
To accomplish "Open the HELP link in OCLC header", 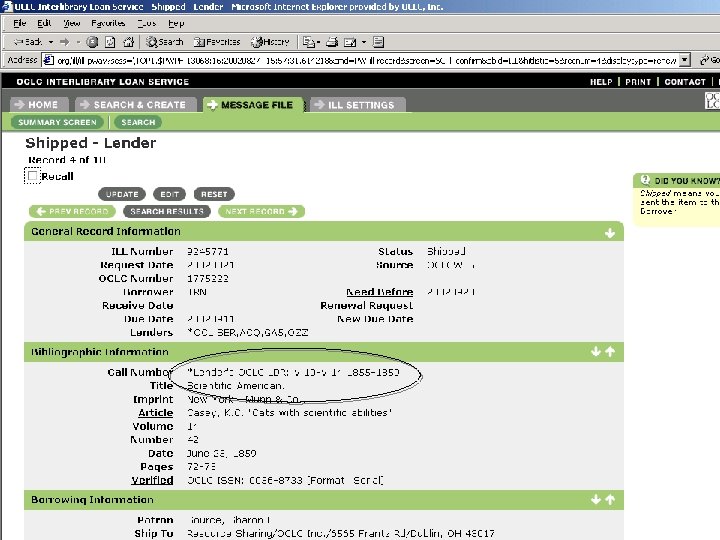I will coord(601,82).
